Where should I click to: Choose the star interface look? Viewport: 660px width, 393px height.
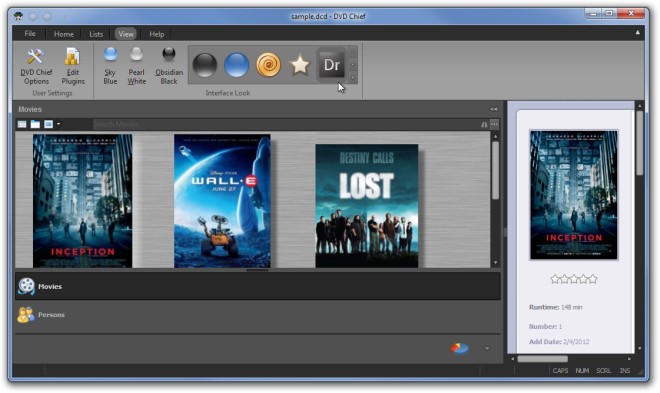(300, 65)
